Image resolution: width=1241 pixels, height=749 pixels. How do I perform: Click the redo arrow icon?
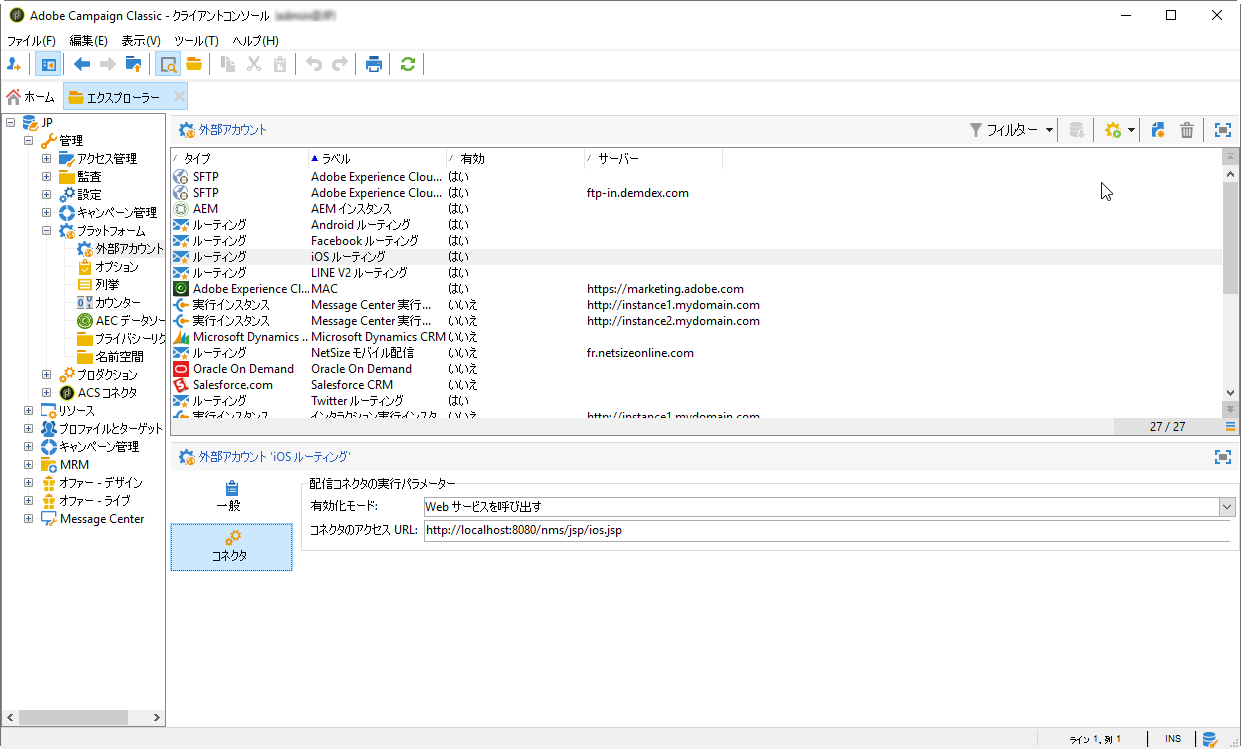pos(340,64)
